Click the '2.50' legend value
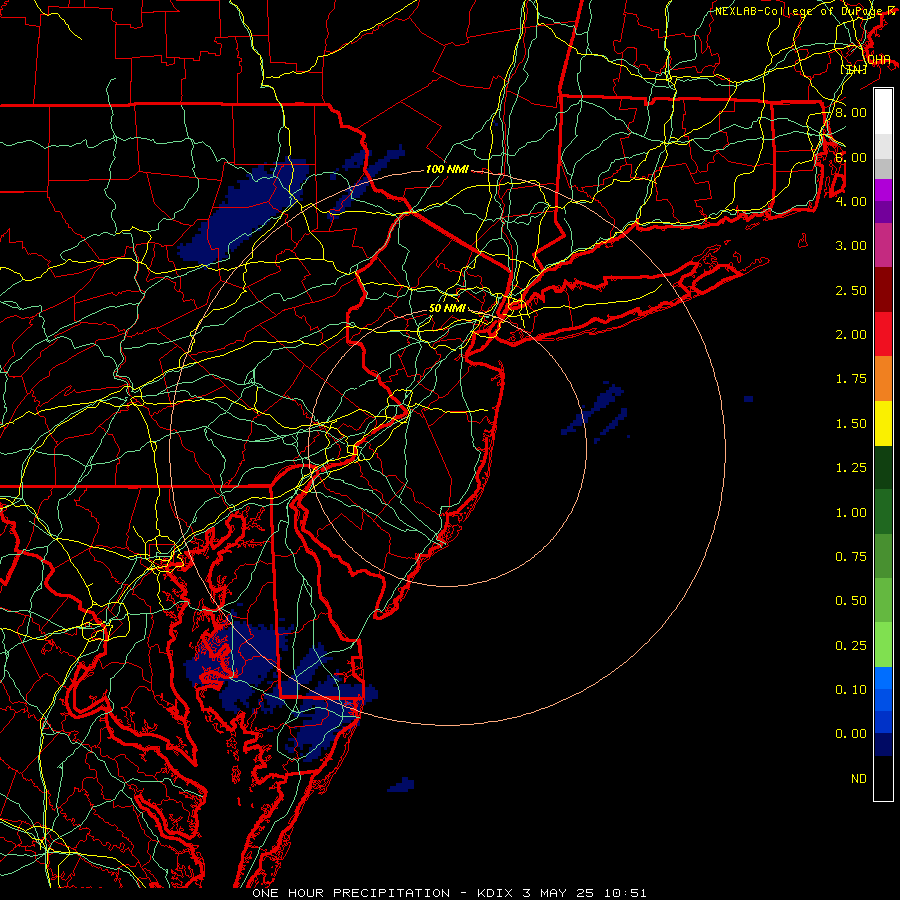Viewport: 900px width, 900px height. (x=851, y=290)
